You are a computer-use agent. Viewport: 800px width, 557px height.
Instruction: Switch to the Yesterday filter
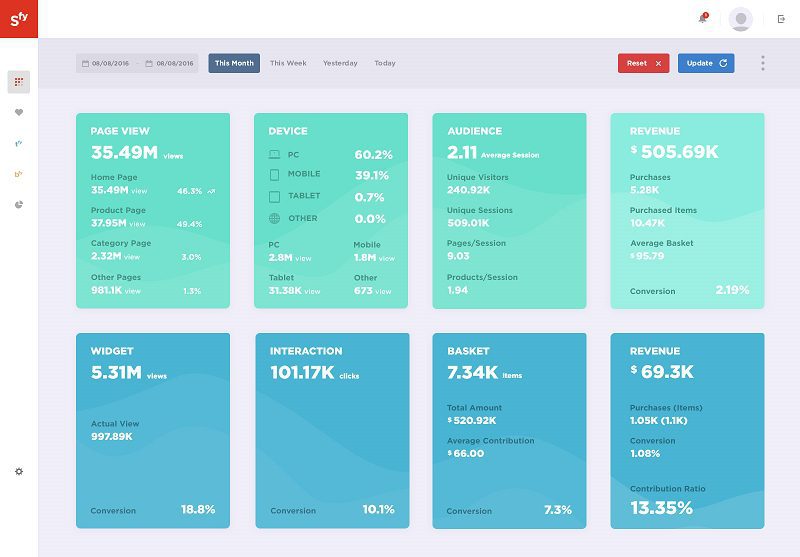(340, 63)
